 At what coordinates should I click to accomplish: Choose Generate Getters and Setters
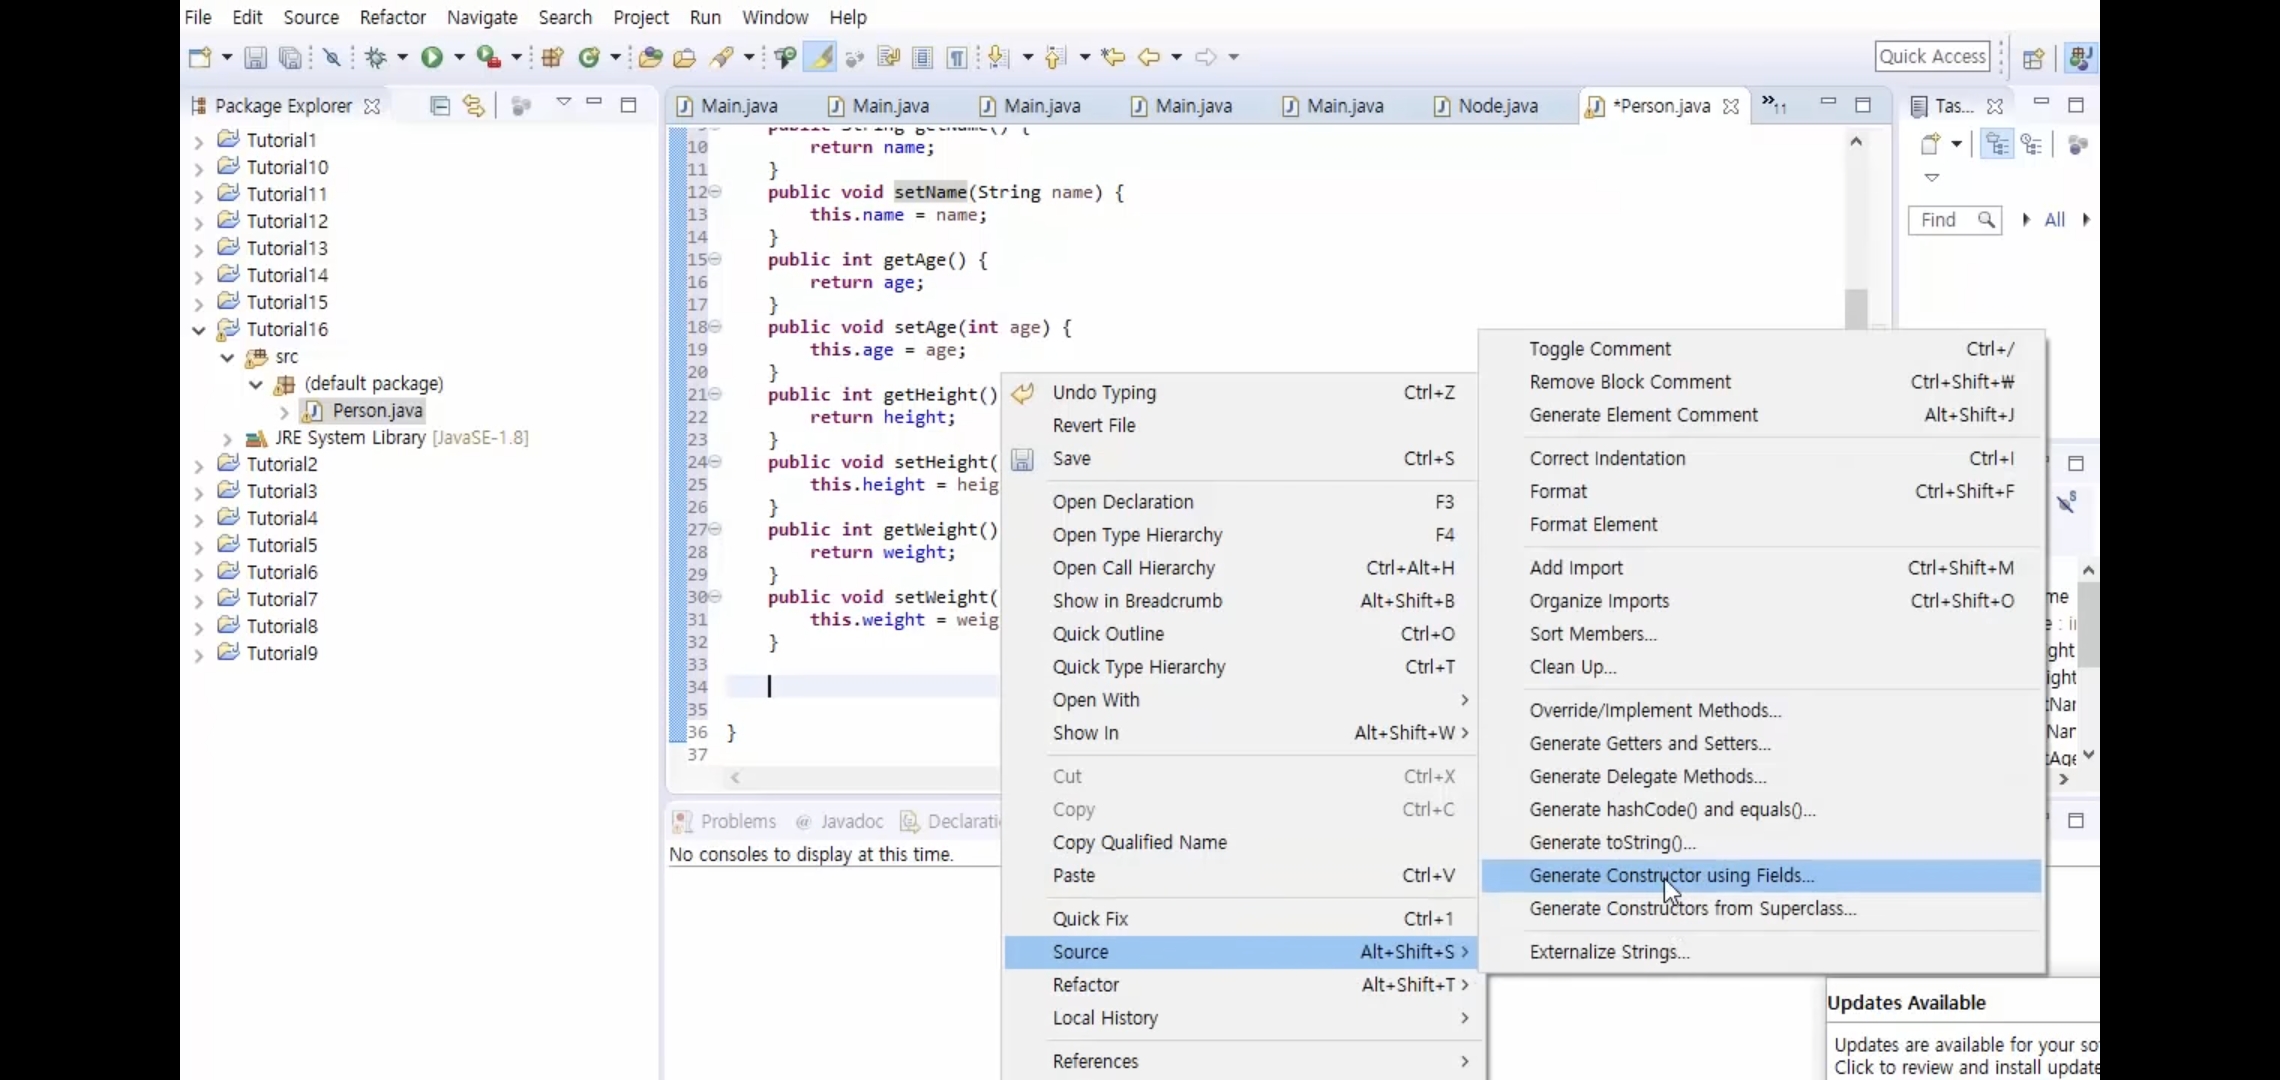click(1761, 743)
